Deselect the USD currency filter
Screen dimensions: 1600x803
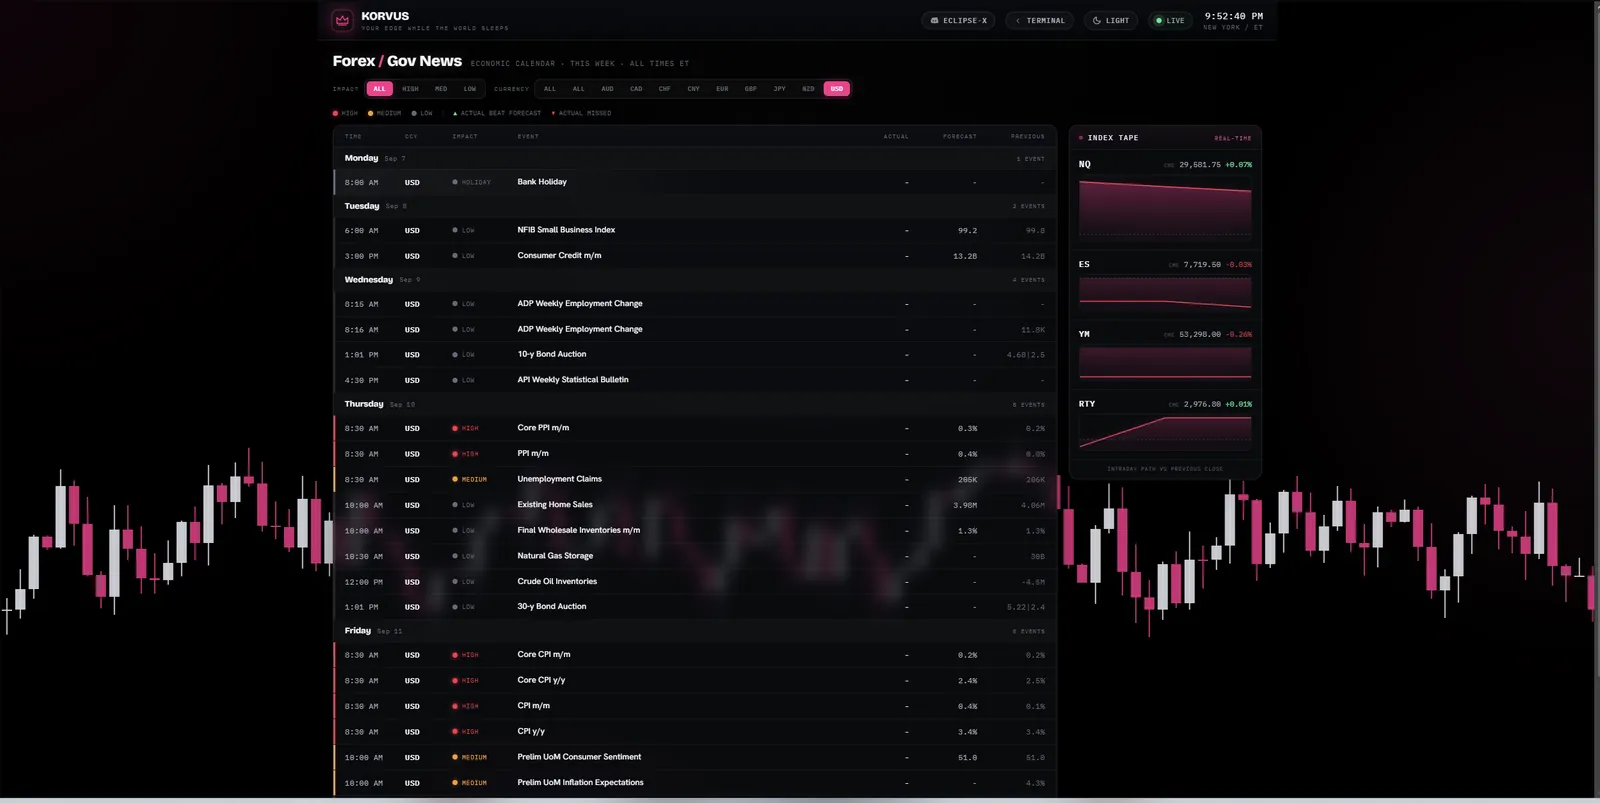point(837,89)
